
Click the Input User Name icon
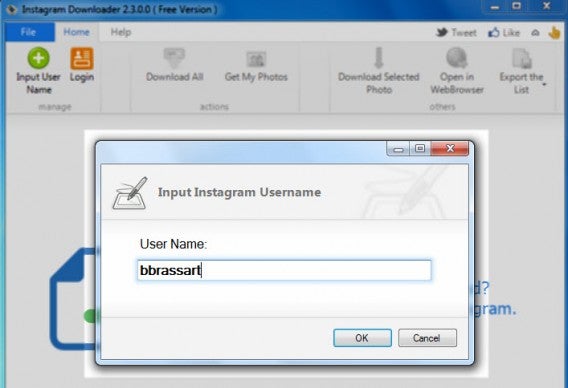coord(38,58)
